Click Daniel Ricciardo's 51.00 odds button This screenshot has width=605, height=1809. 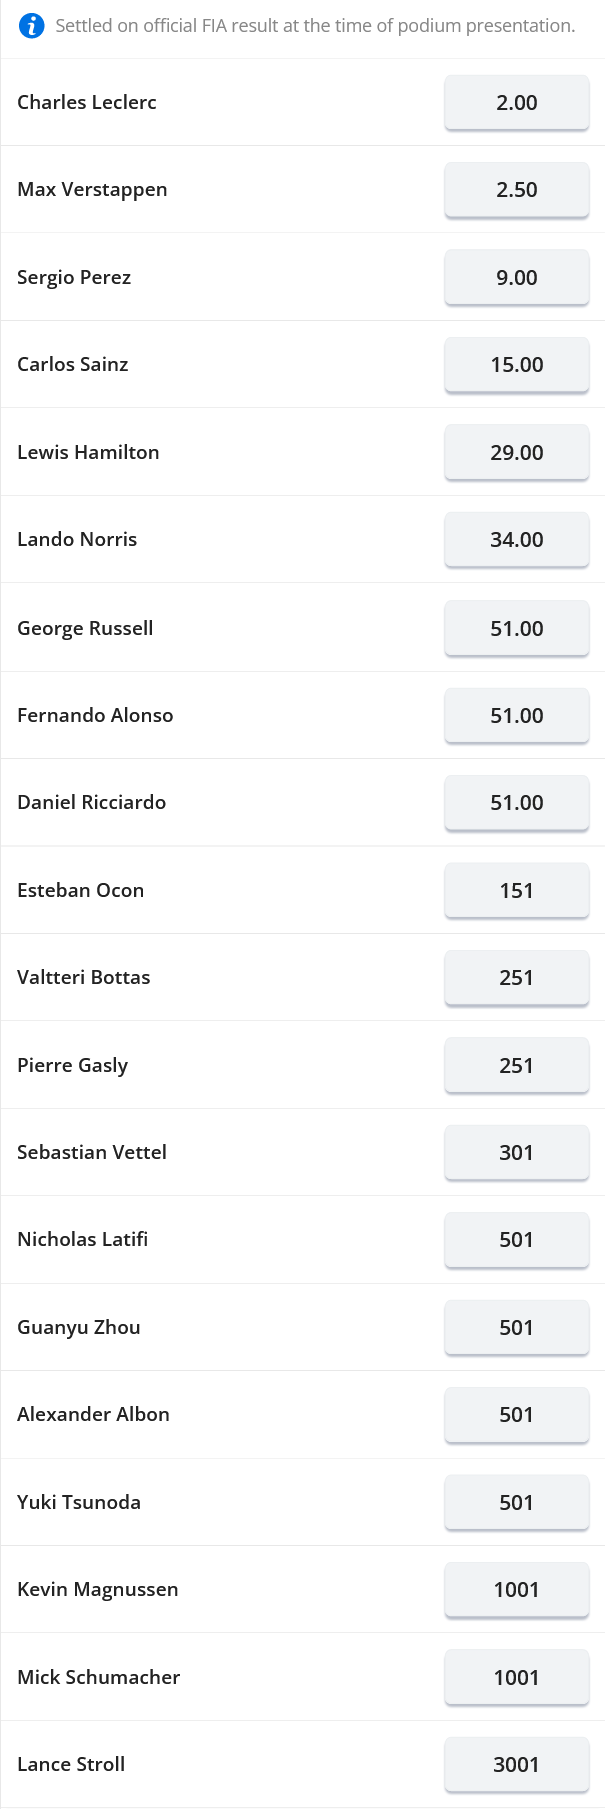[x=516, y=803]
